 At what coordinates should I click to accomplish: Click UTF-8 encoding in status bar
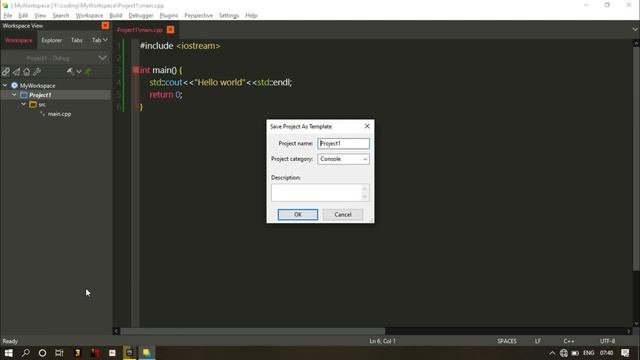point(607,341)
